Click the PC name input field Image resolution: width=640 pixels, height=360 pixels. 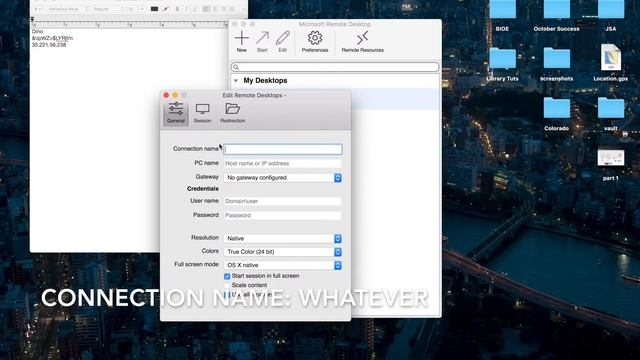(x=282, y=163)
